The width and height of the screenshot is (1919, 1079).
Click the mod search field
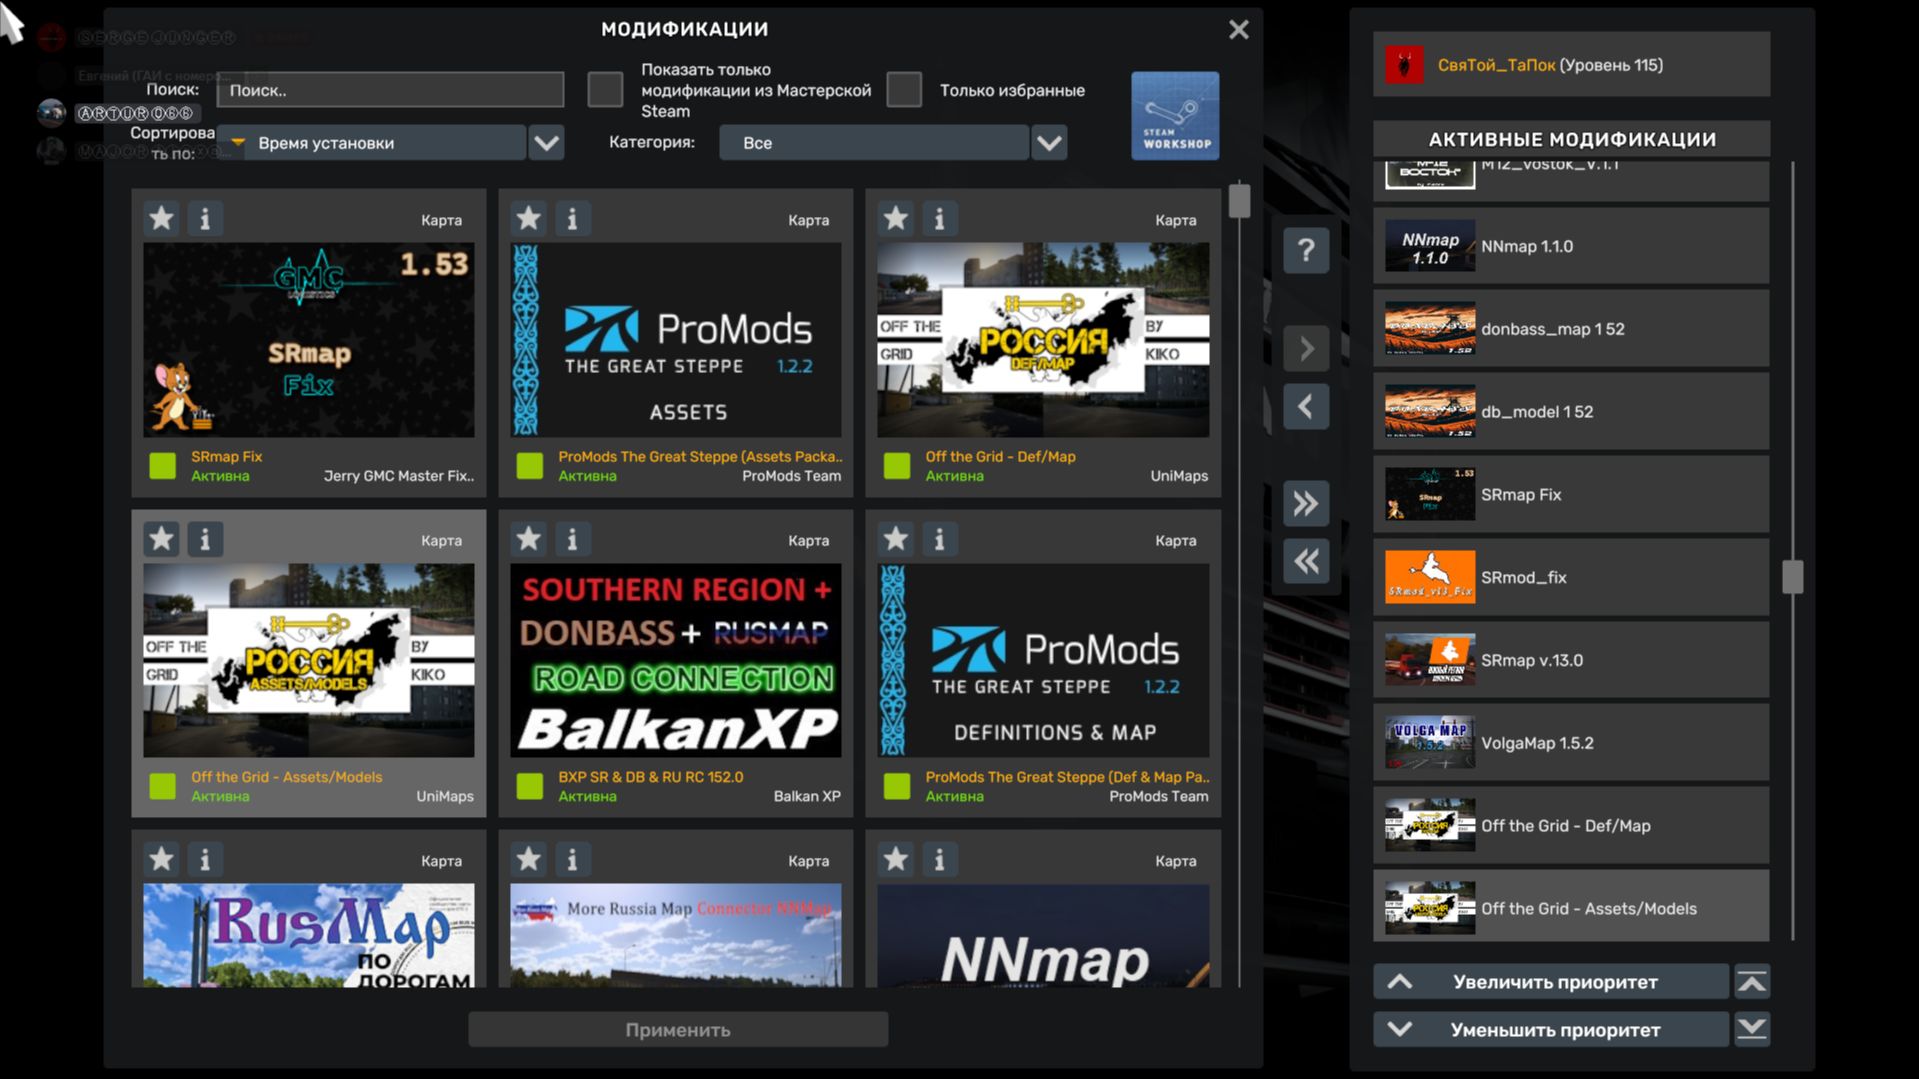coord(390,90)
